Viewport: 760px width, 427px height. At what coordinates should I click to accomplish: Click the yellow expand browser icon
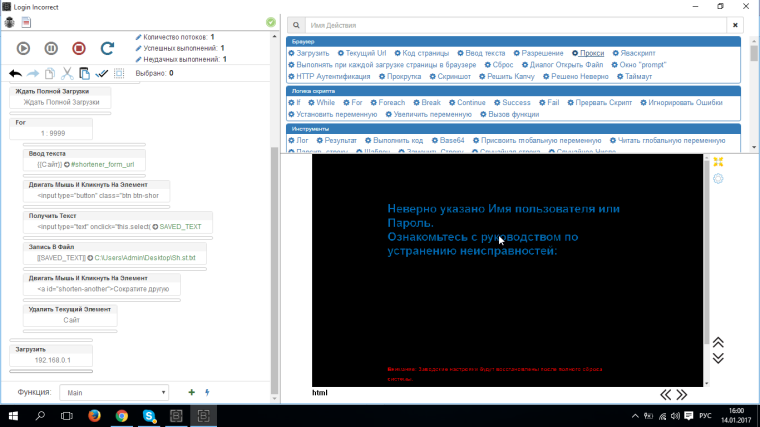718,162
